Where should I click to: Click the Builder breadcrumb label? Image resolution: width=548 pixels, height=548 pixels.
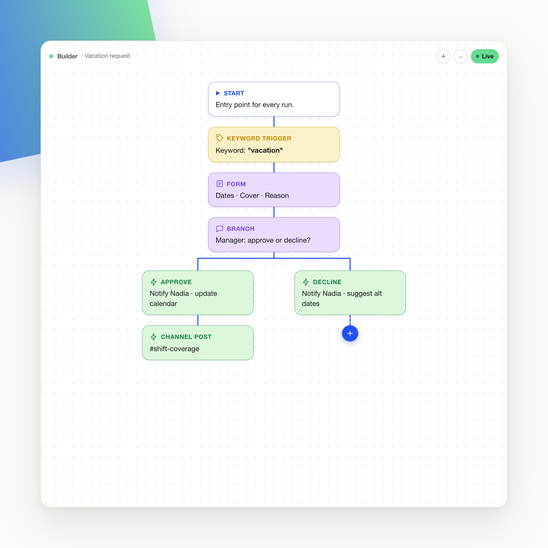[67, 56]
